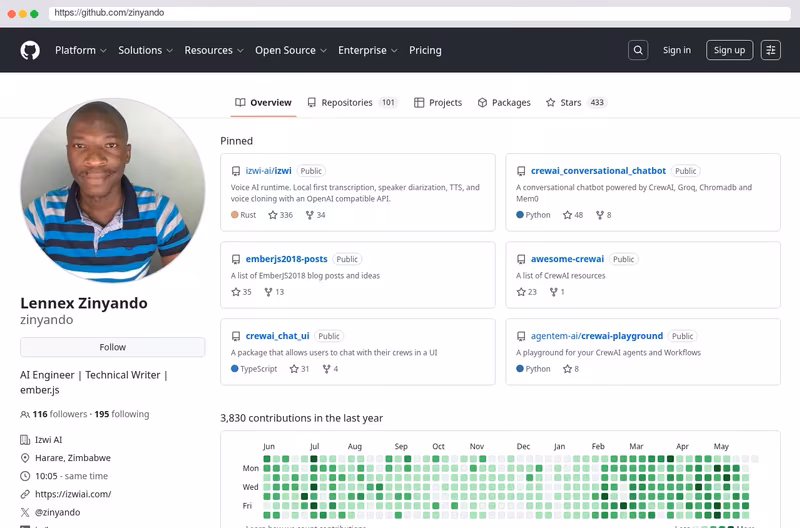Switch to the Packages tab
Screen dimensions: 800x528
pyautogui.click(x=504, y=103)
